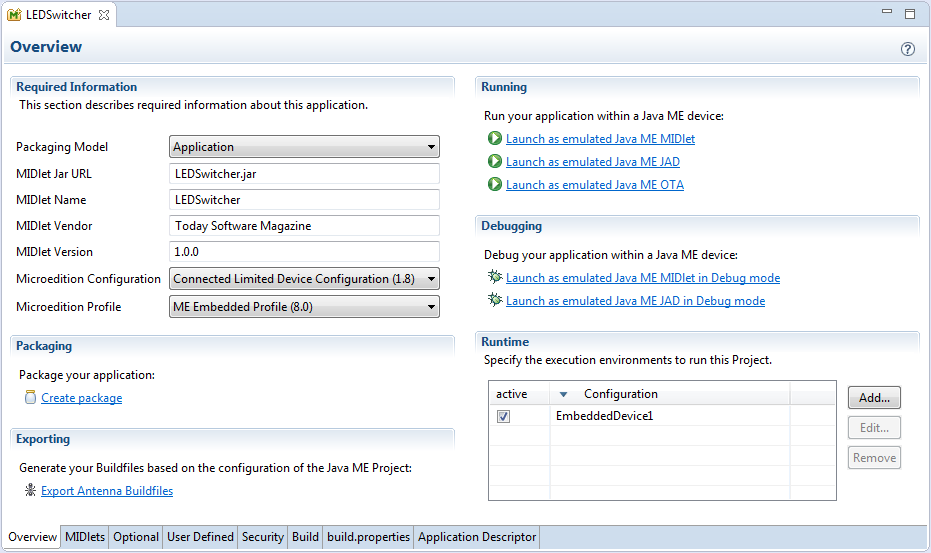This screenshot has height=553, width=931.
Task: Click the Add... button in Runtime
Action: click(x=874, y=397)
